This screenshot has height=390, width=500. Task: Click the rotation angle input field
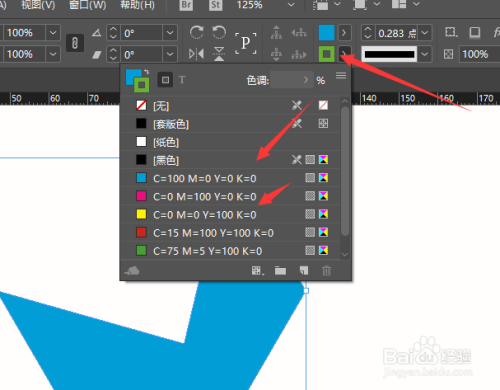click(141, 33)
